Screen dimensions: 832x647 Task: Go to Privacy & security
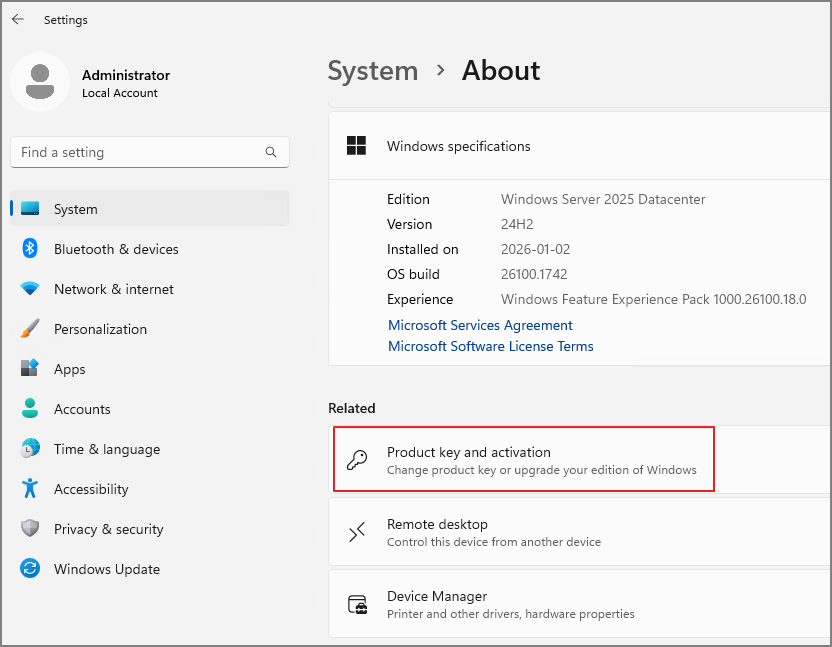150,529
